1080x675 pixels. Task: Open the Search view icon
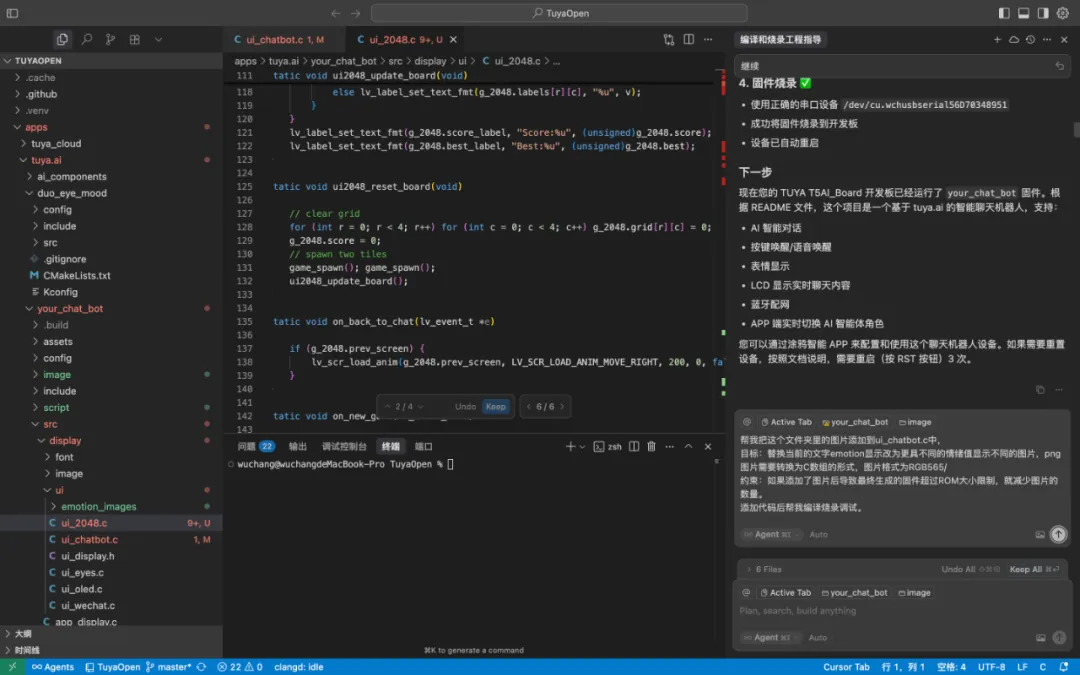pos(87,39)
